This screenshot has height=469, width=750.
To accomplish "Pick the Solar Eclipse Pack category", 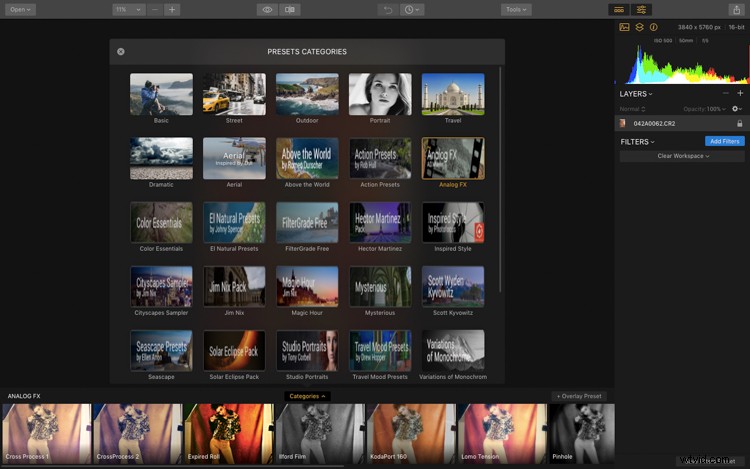I will coord(234,355).
